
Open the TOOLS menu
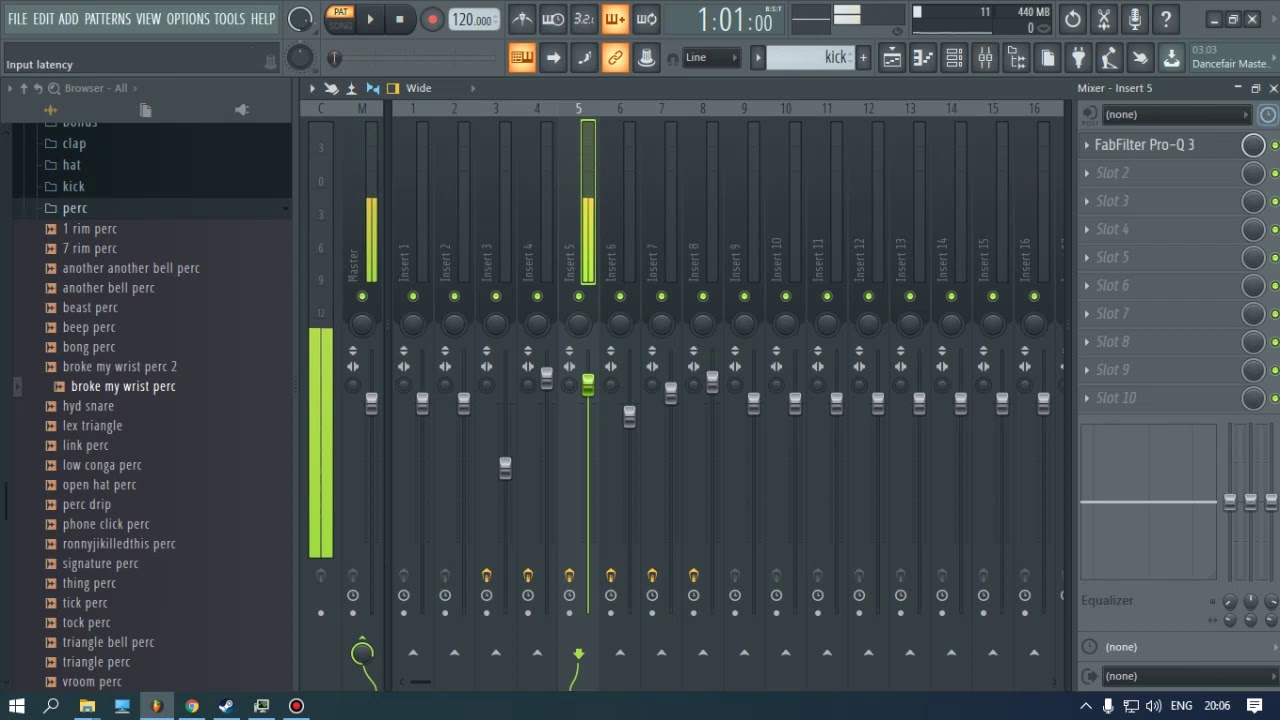[229, 19]
